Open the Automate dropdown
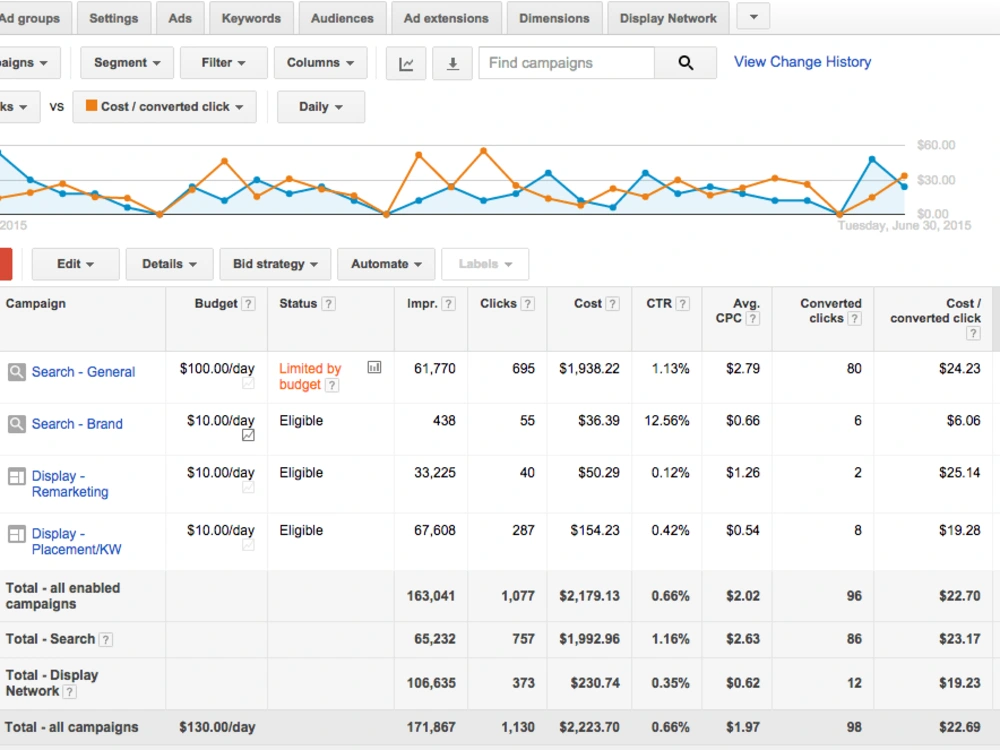1000x750 pixels. click(386, 264)
